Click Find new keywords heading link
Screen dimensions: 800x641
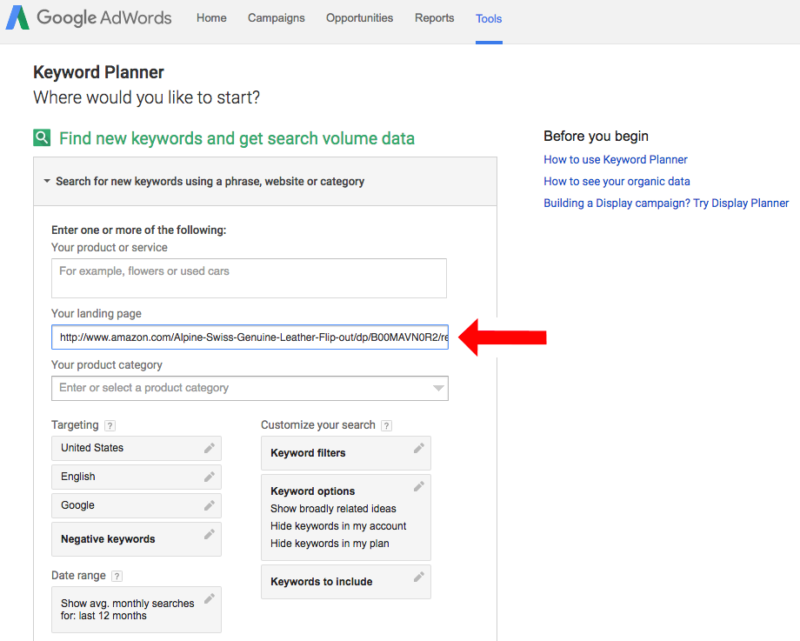tap(237, 138)
